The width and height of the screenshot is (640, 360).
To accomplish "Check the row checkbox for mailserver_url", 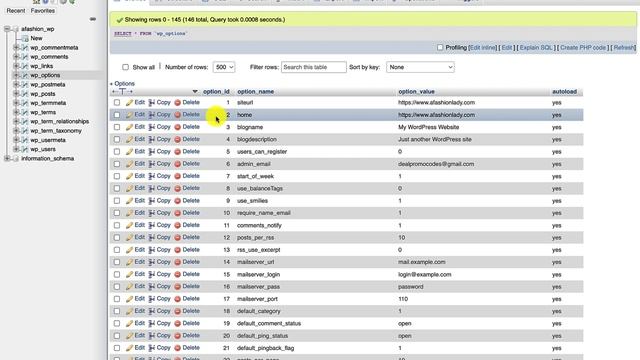I will point(117,262).
